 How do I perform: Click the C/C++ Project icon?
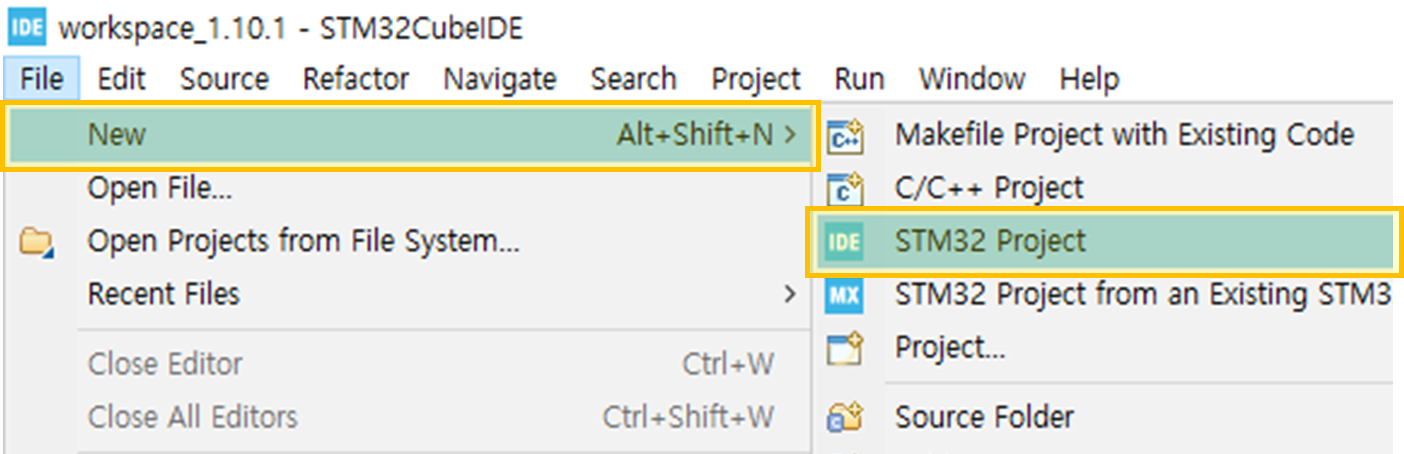coord(845,188)
